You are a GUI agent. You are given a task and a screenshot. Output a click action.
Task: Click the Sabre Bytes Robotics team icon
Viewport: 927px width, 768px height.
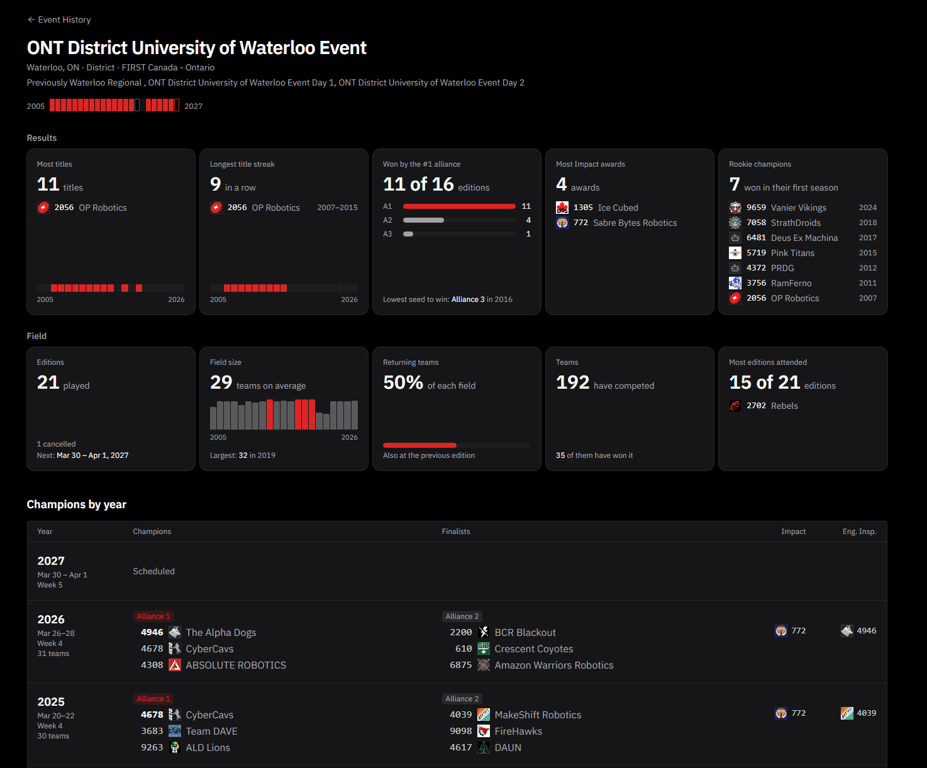[x=562, y=223]
